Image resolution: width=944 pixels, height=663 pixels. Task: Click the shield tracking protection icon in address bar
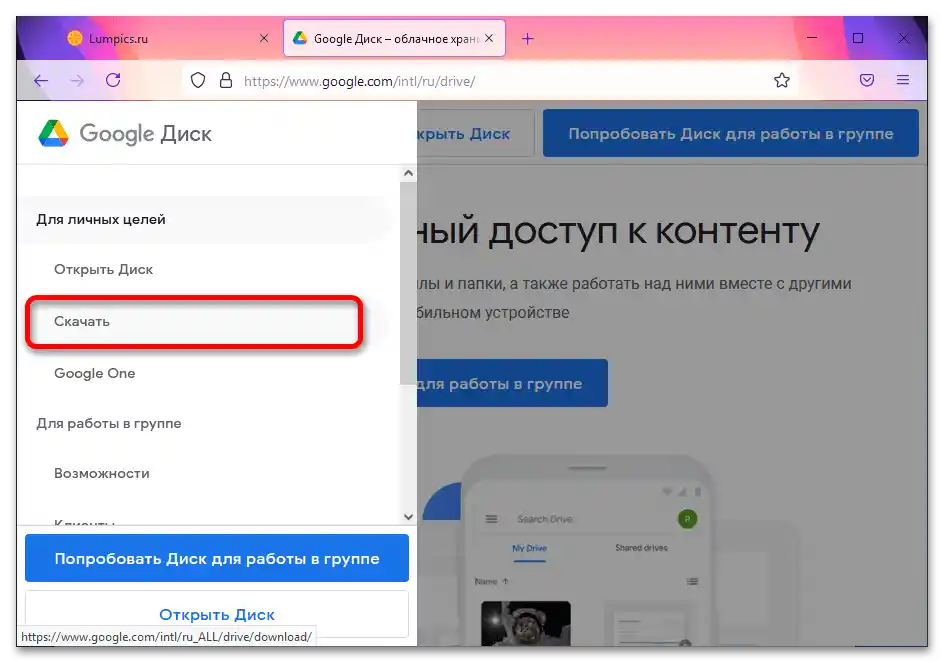(x=196, y=80)
